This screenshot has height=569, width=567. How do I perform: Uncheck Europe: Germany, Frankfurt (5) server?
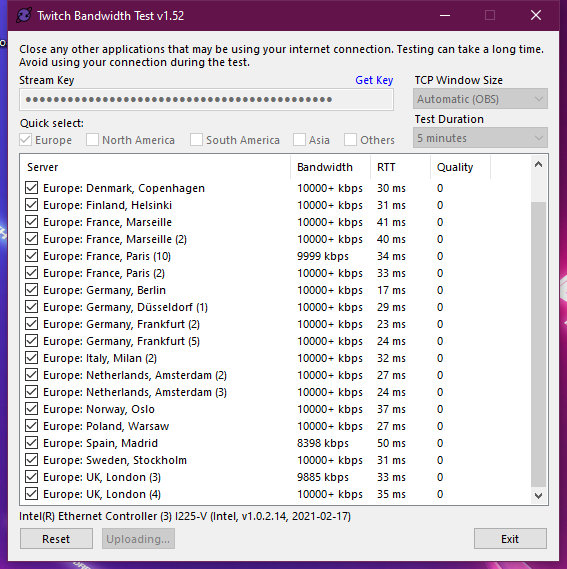32,341
